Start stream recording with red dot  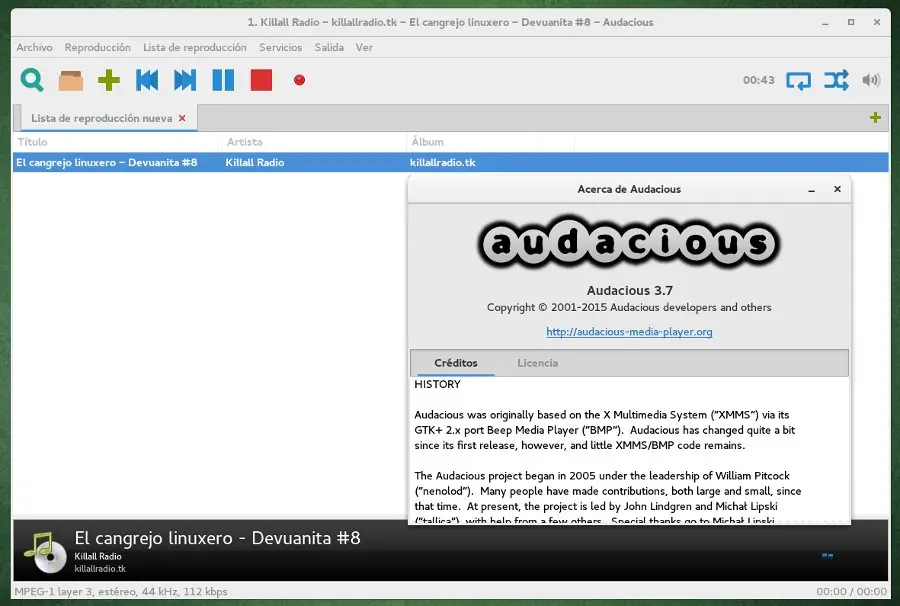[x=299, y=80]
